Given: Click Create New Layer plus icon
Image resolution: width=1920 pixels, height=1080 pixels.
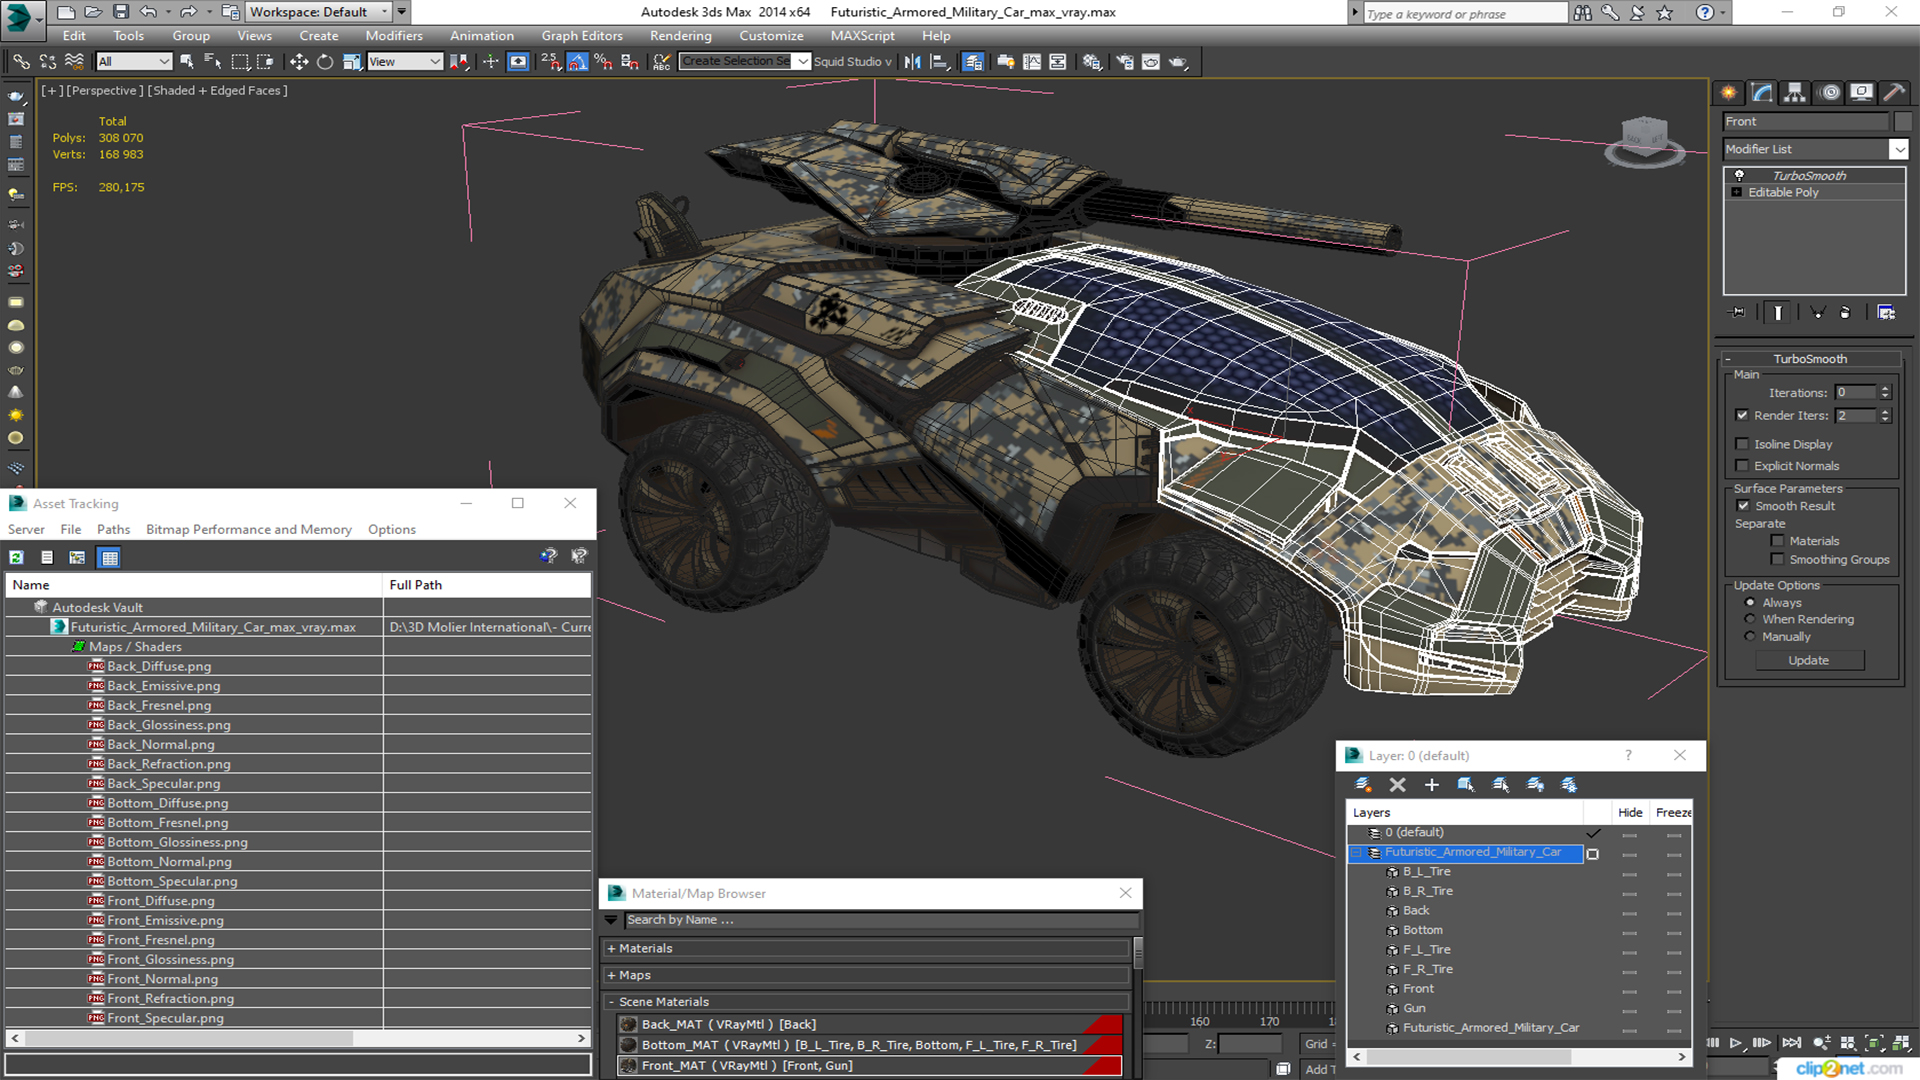Looking at the screenshot, I should pos(1431,785).
